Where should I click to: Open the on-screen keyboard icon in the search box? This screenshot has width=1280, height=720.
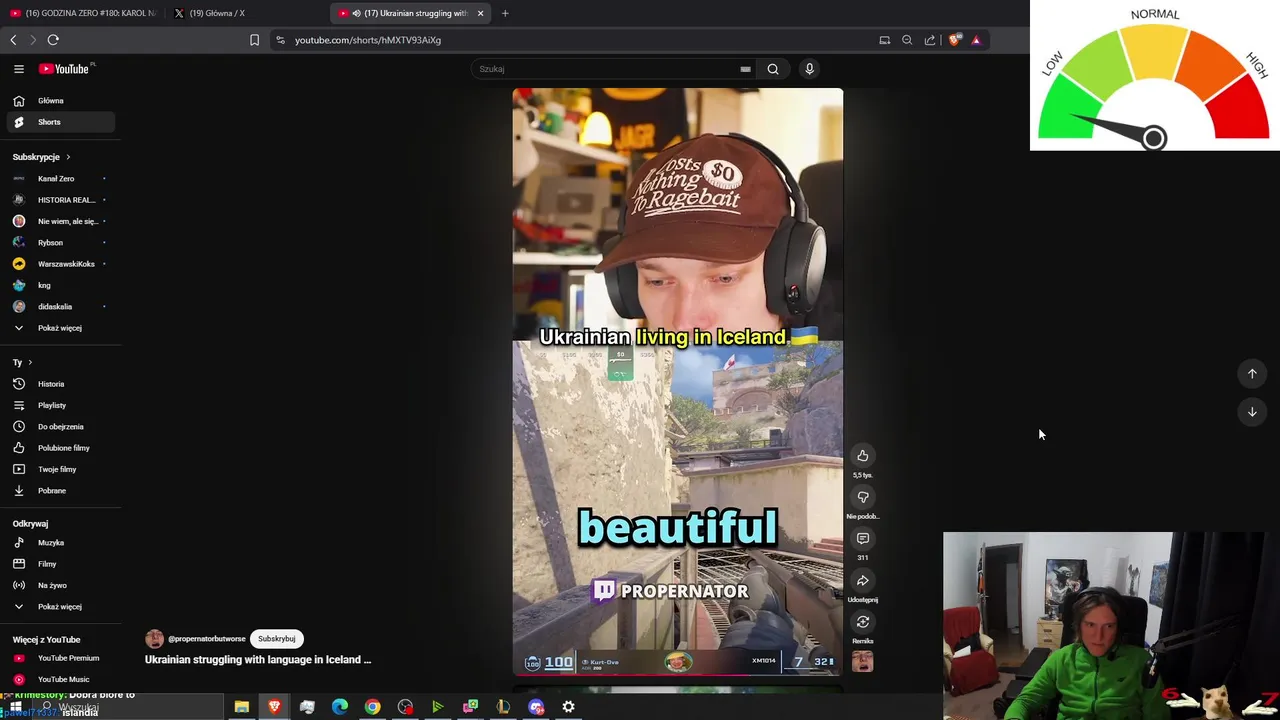(745, 69)
